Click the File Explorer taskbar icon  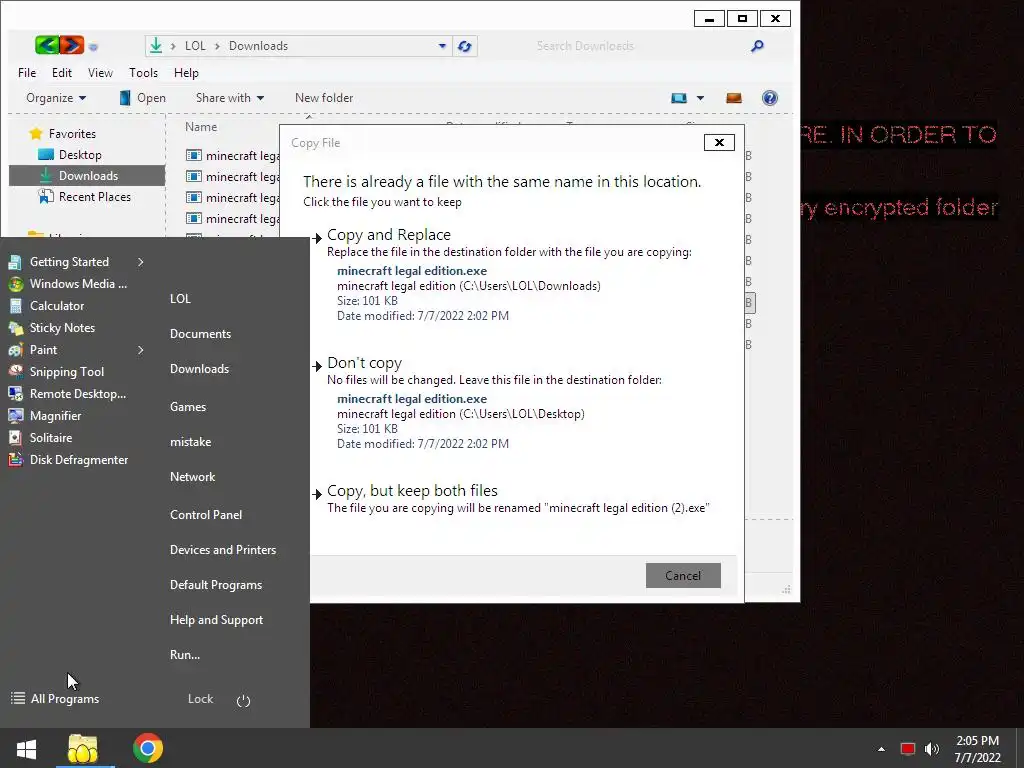tap(83, 748)
